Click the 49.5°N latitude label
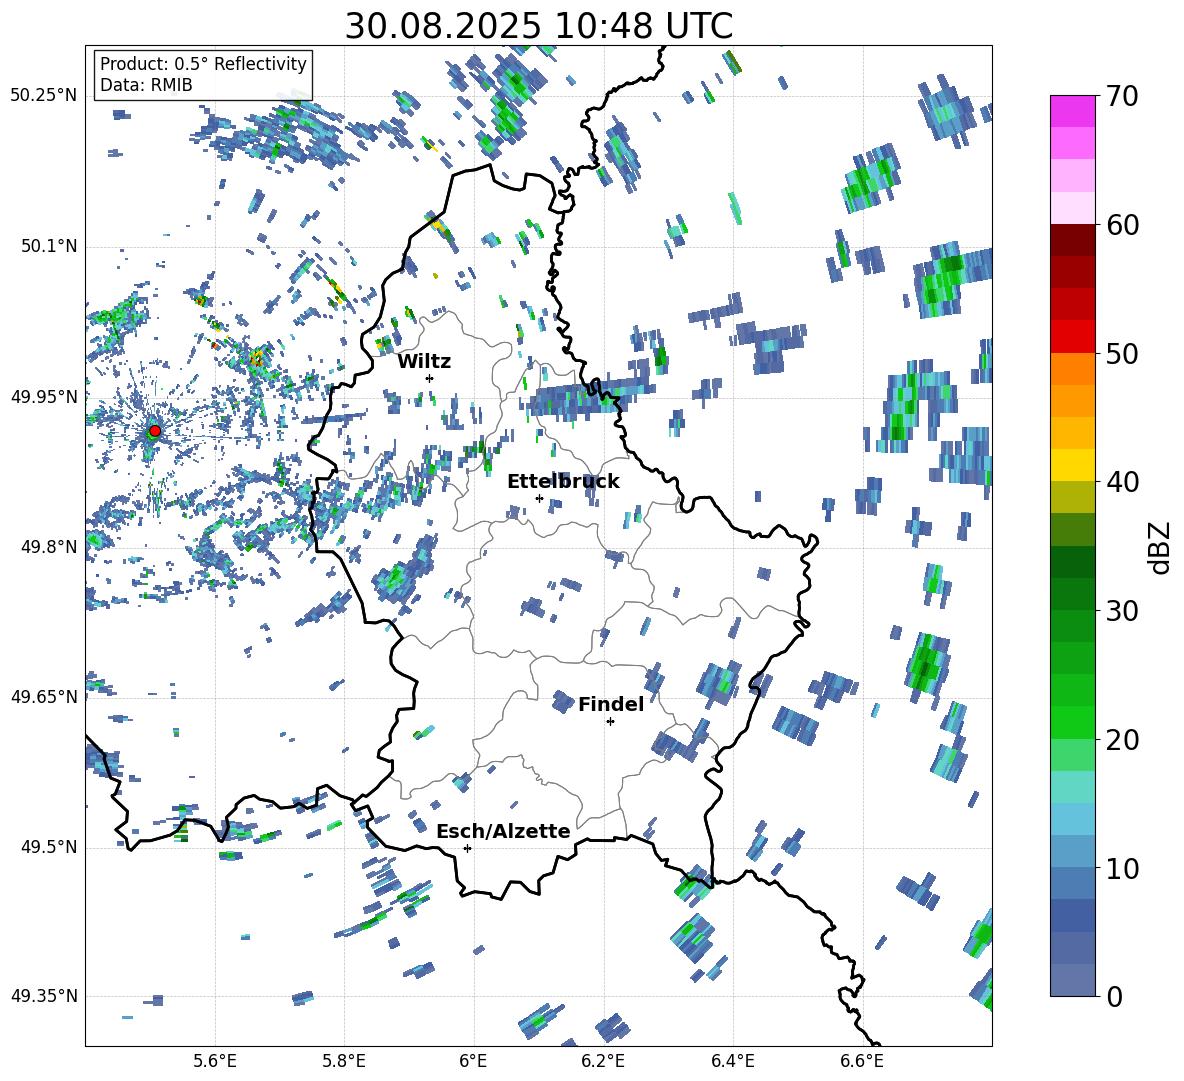The width and height of the screenshot is (1184, 1081). (48, 847)
